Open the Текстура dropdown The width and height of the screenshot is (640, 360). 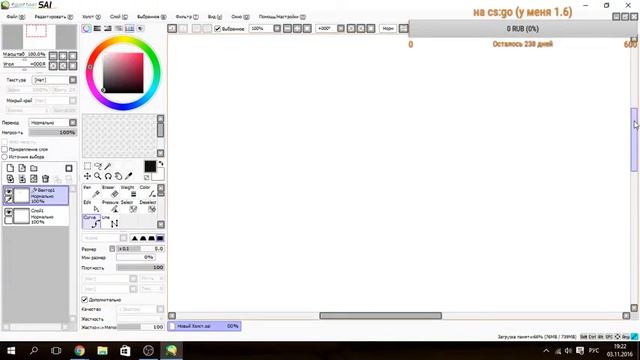pyautogui.click(x=73, y=80)
